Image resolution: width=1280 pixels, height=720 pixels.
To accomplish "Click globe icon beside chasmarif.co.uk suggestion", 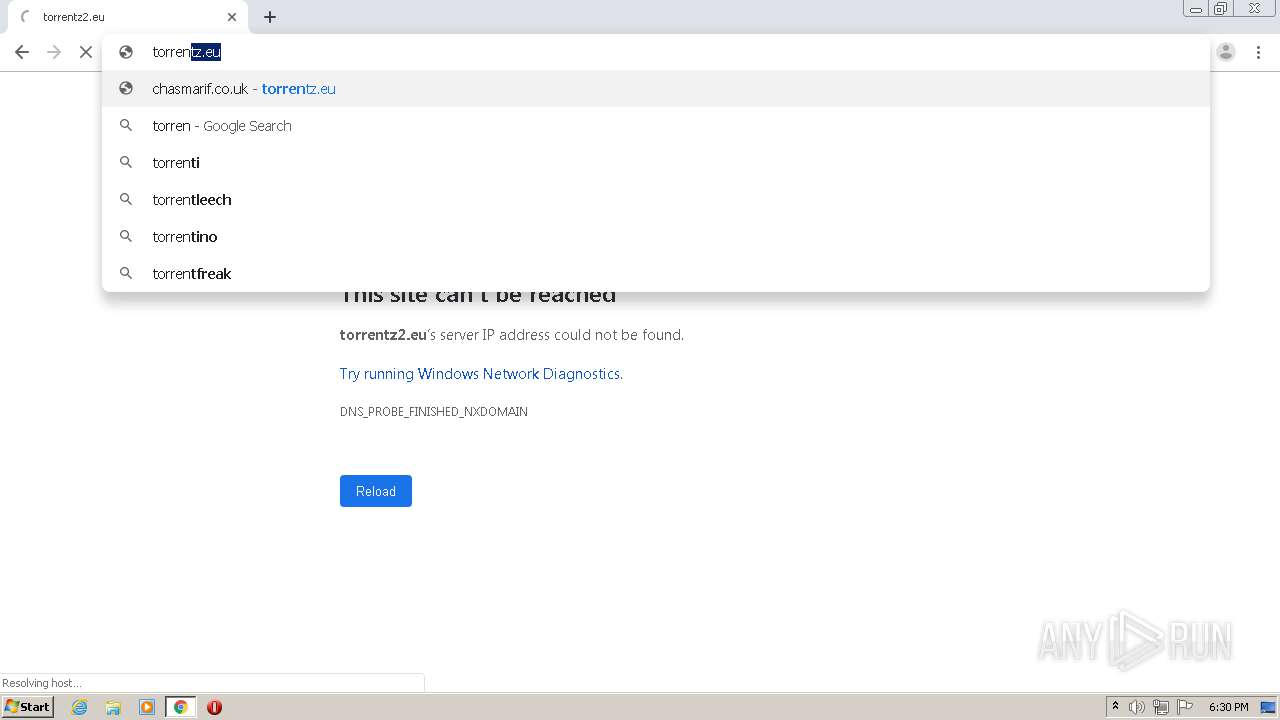I will (126, 88).
